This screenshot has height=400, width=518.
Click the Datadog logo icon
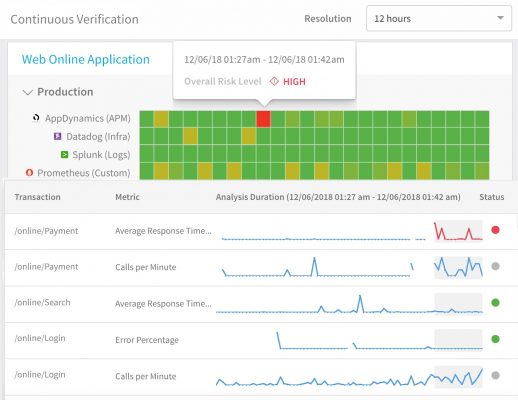[58, 136]
